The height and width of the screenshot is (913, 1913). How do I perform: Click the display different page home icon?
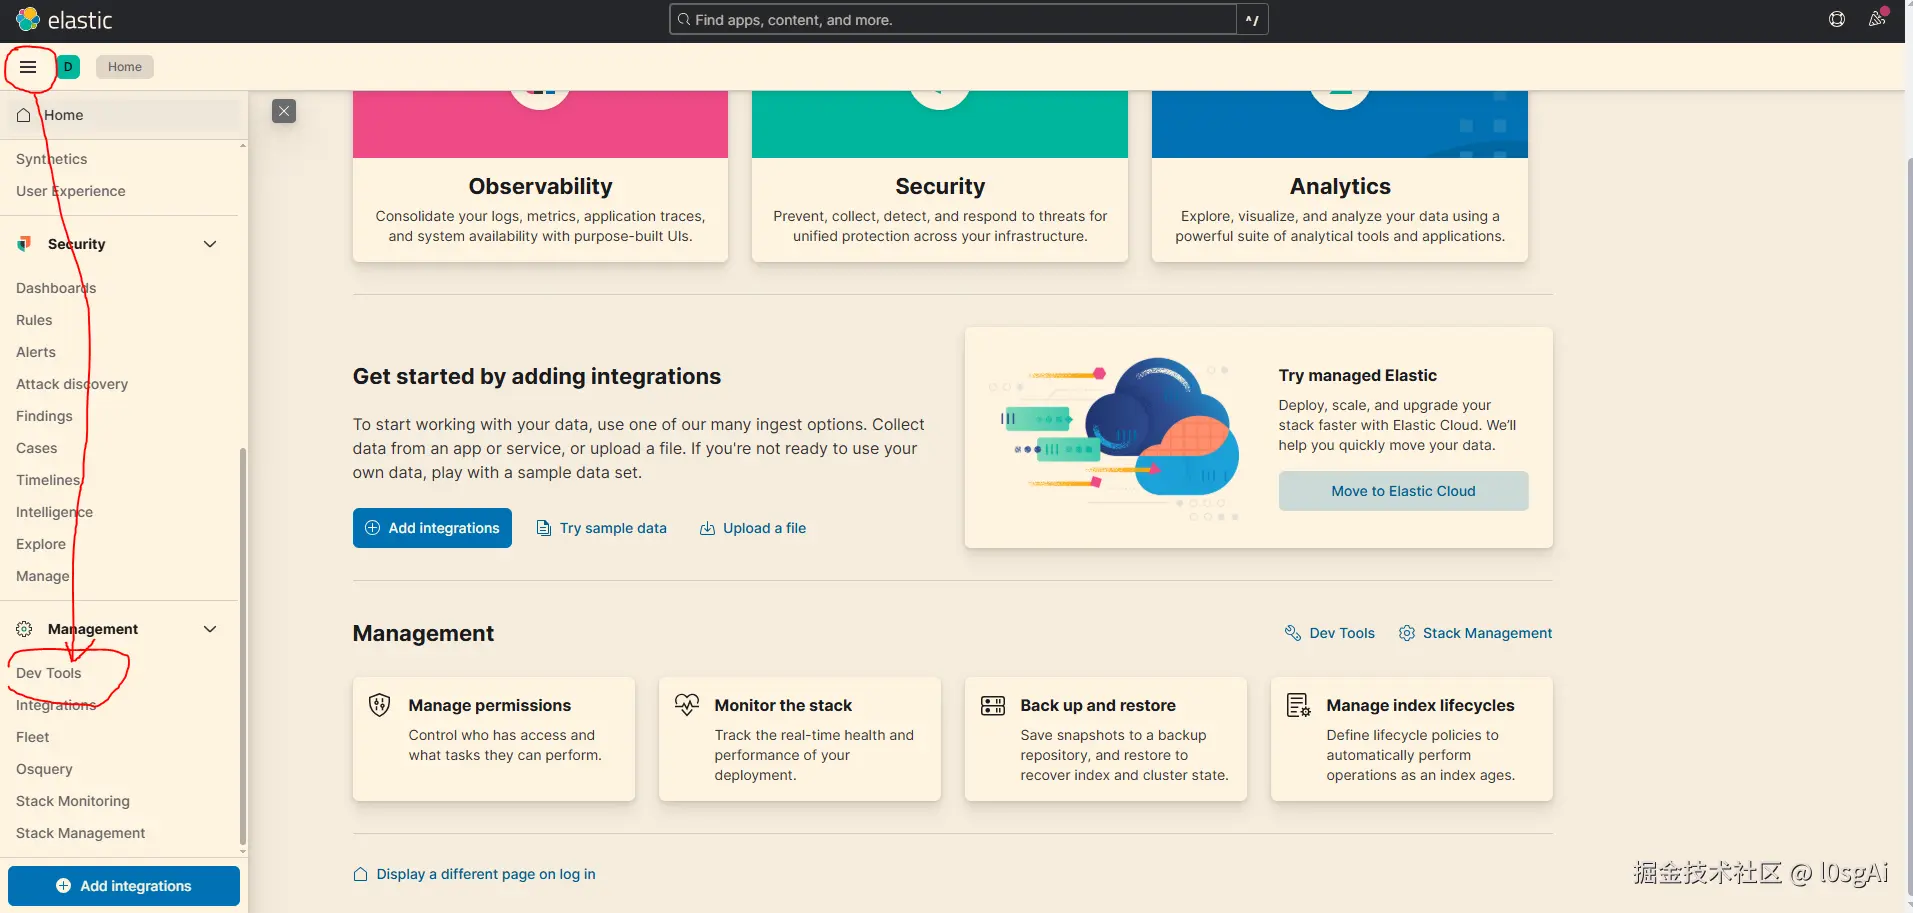pos(360,874)
